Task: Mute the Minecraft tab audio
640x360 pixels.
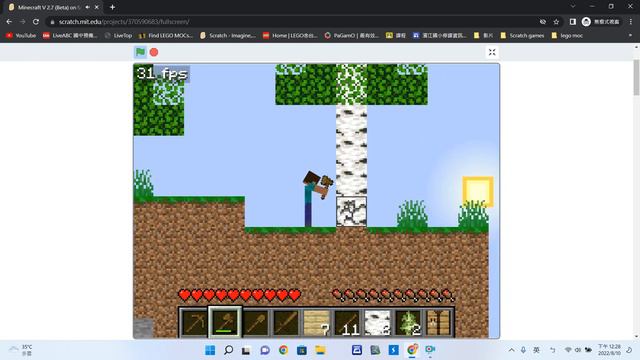Action: pos(87,7)
